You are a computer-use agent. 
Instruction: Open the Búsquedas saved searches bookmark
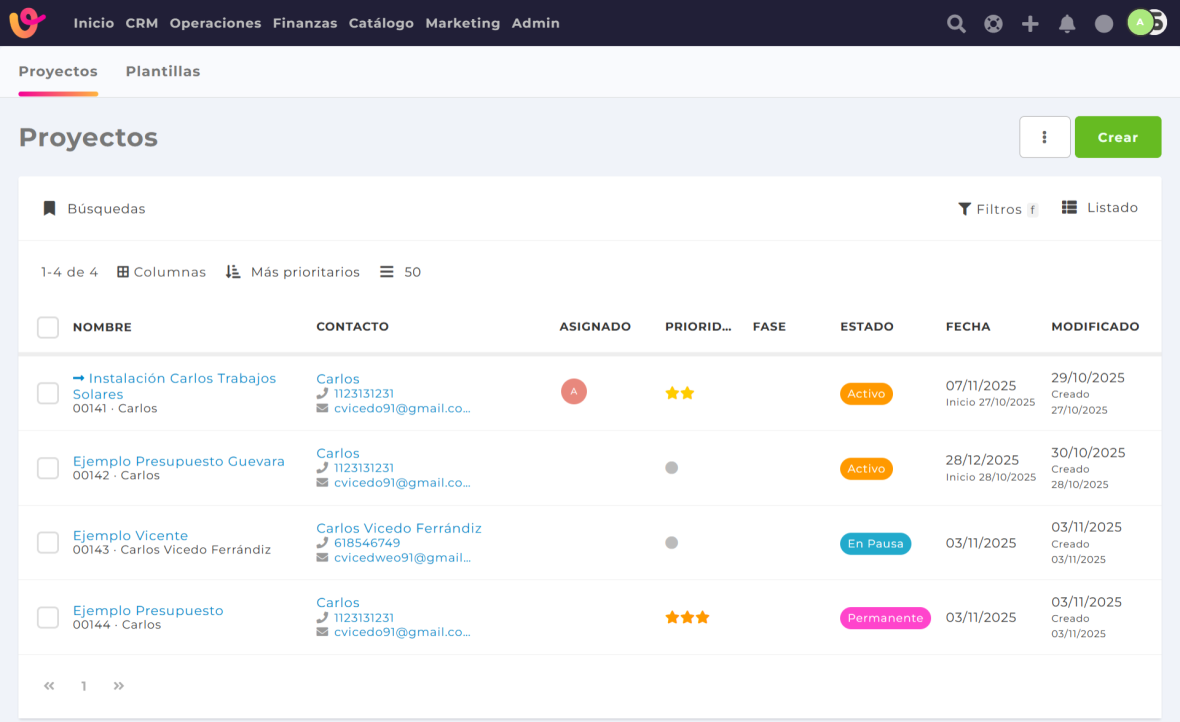[x=94, y=209]
